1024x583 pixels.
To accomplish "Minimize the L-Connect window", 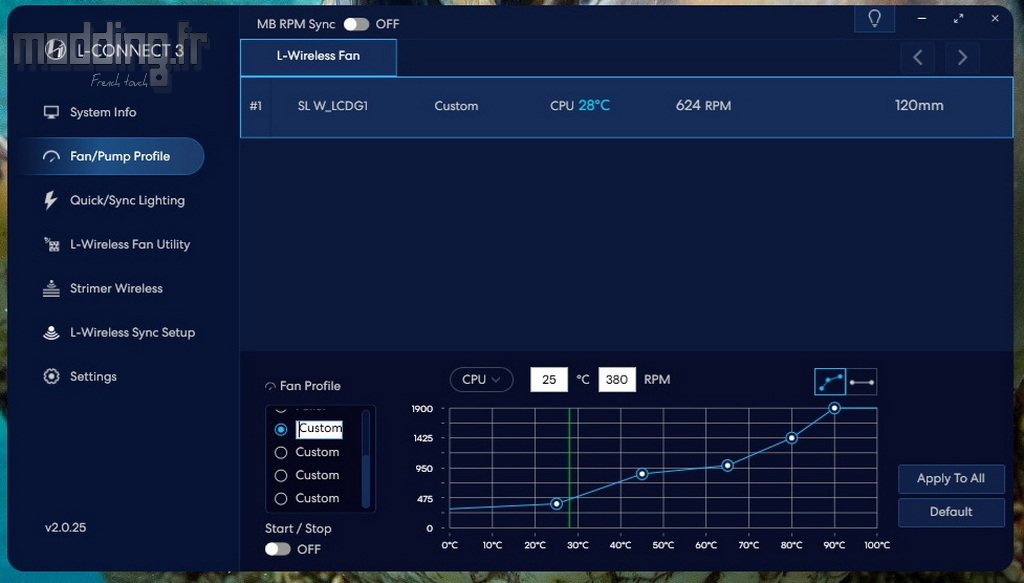I will click(x=921, y=18).
